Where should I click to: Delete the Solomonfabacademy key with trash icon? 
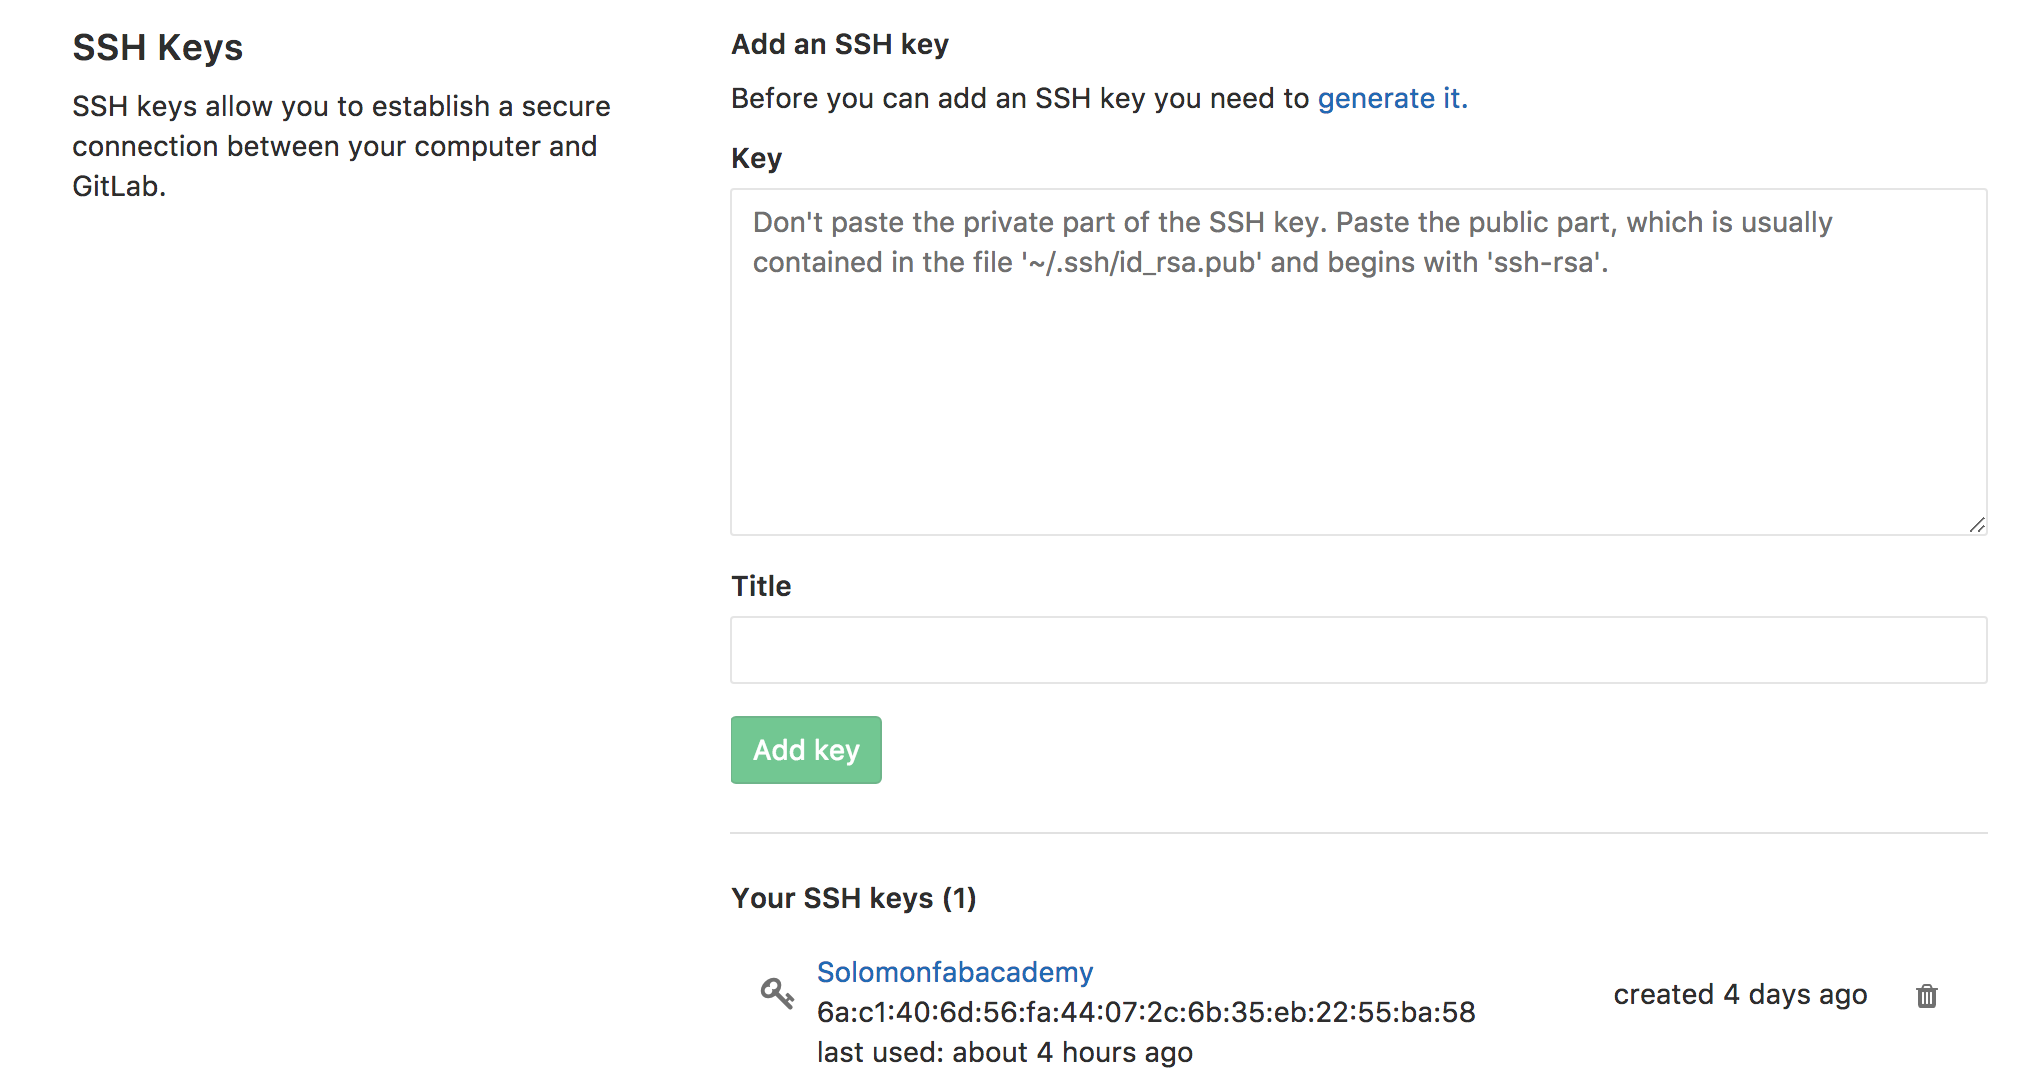pos(1926,996)
